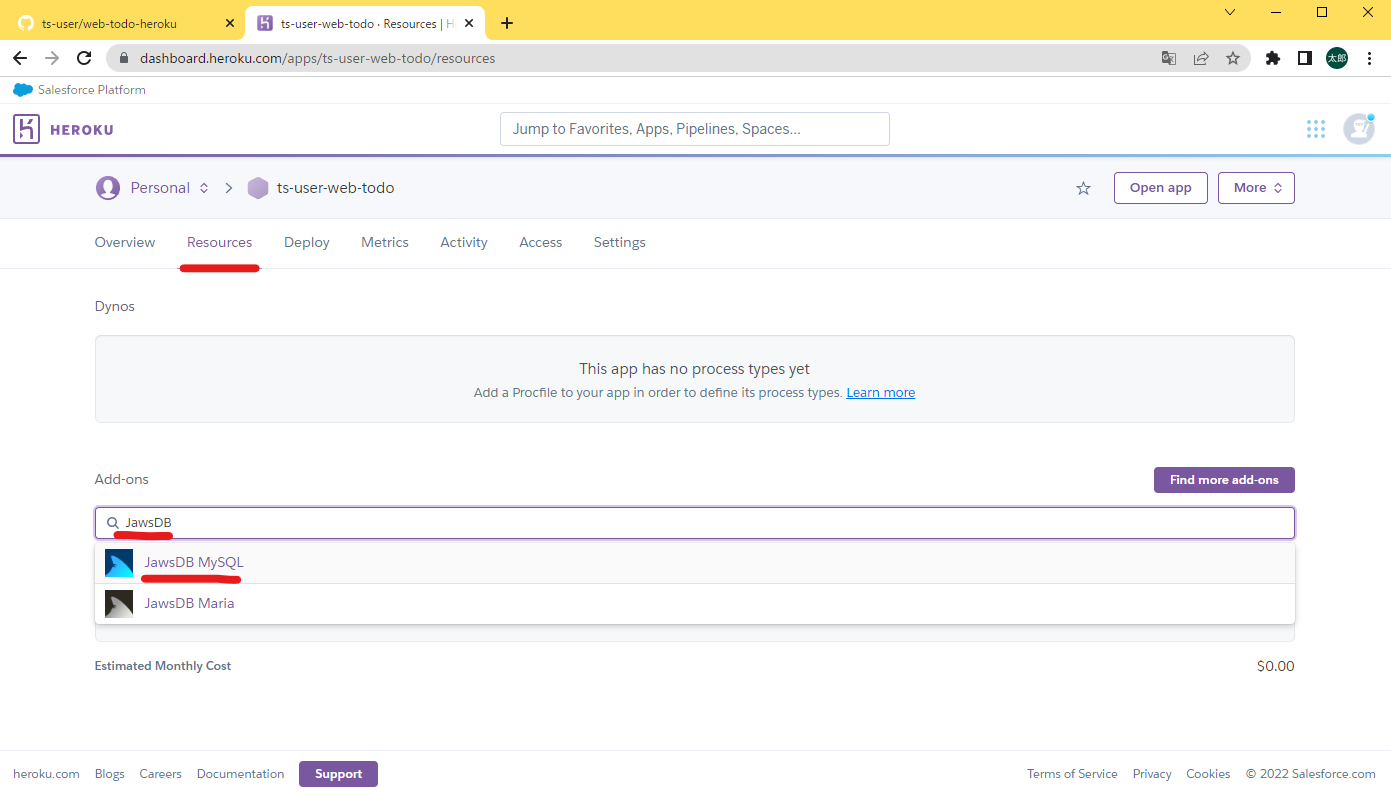Open the user account avatar menu
Viewport: 1391px width, 796px height.
pyautogui.click(x=1358, y=129)
